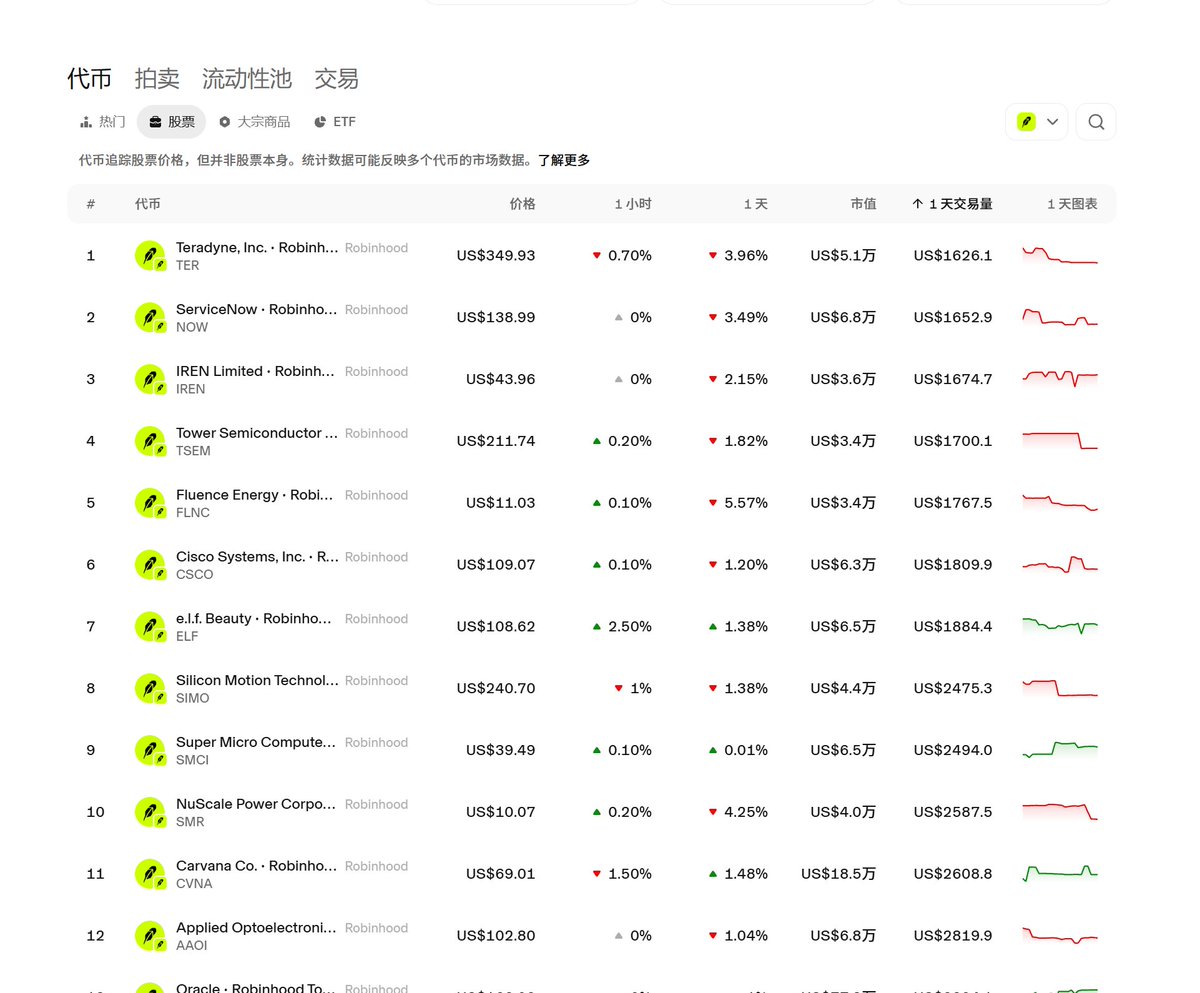Open the Tower Semiconductor 1-day chart sparkline

click(1060, 441)
